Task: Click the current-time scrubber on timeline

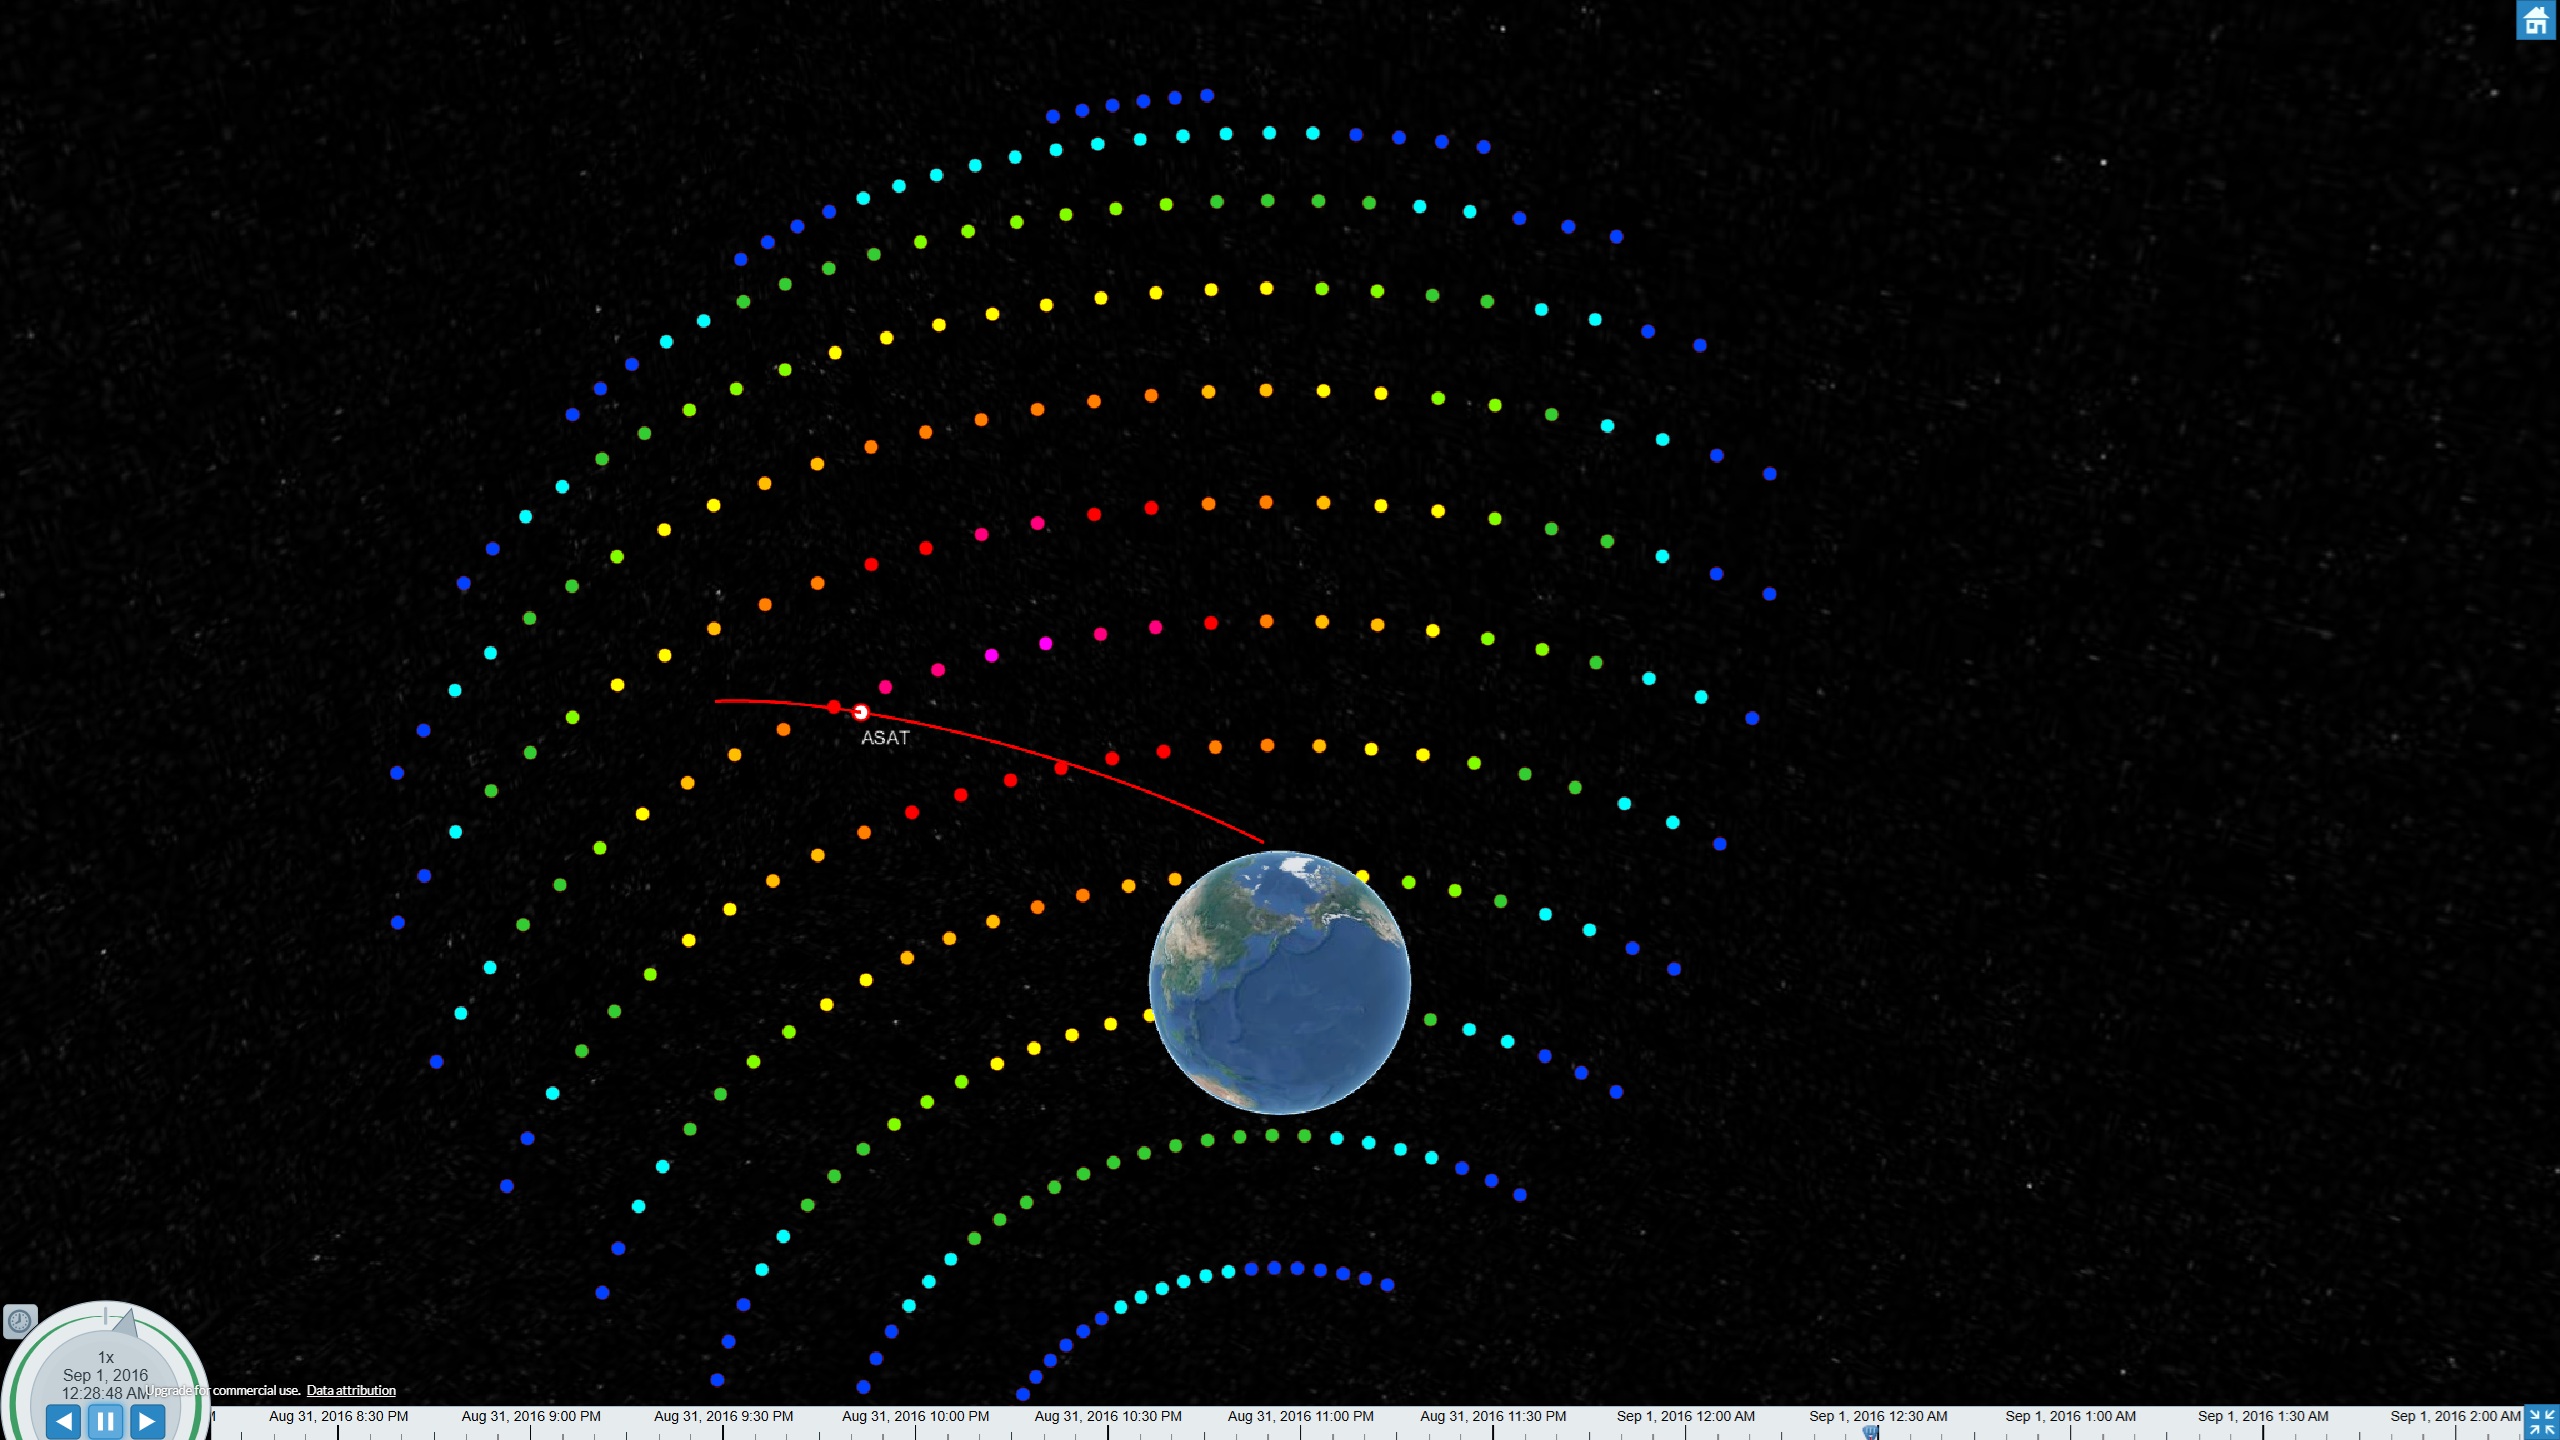Action: coord(1870,1432)
